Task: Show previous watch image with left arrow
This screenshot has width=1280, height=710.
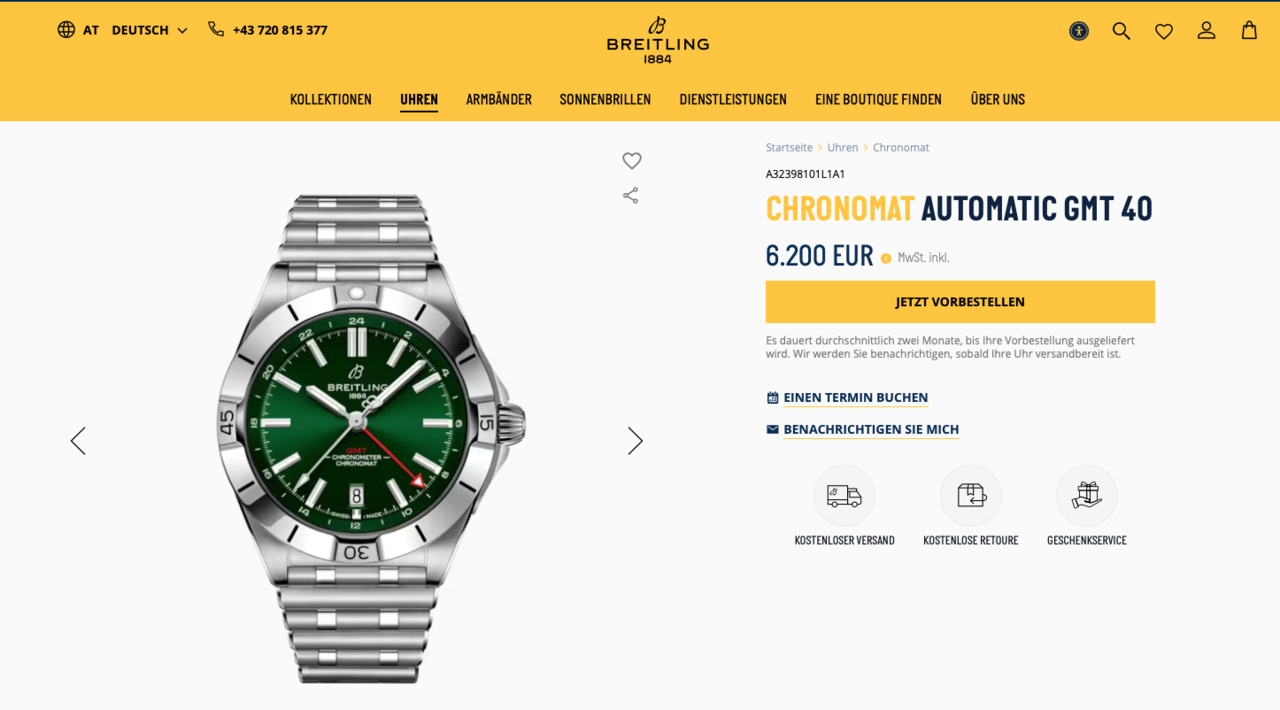Action: (x=77, y=441)
